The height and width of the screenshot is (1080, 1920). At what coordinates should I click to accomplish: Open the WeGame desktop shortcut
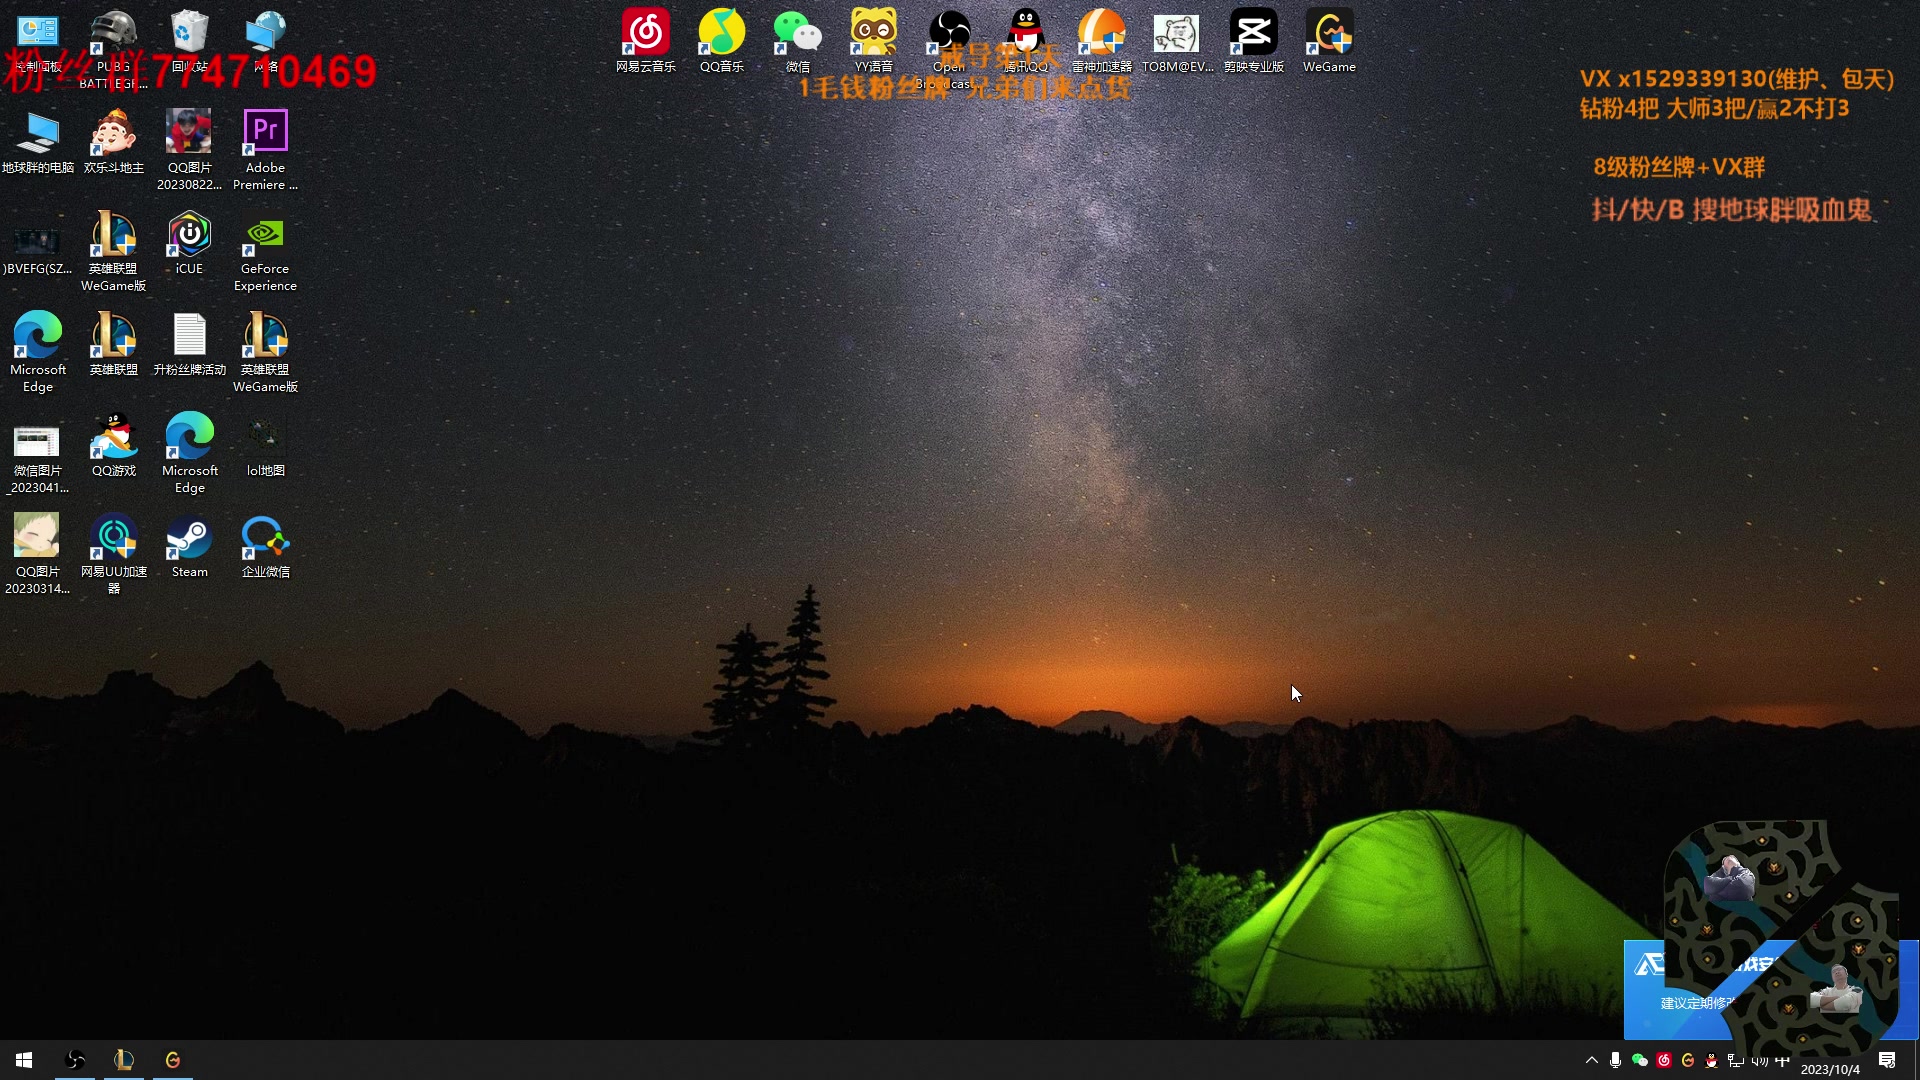tap(1330, 40)
